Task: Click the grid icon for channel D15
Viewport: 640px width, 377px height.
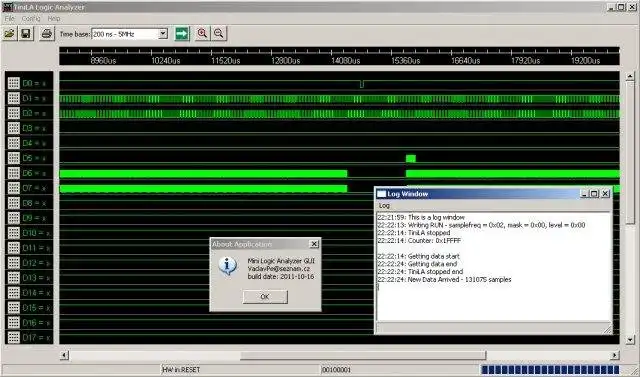Action: pos(13,308)
